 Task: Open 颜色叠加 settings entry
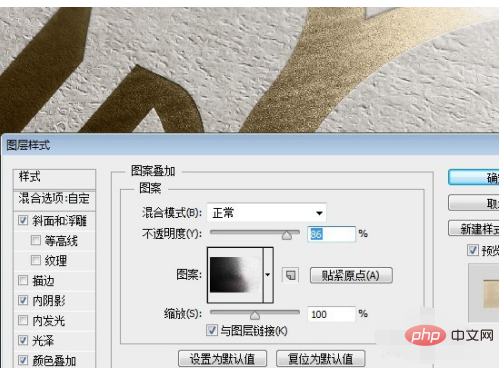(54, 361)
